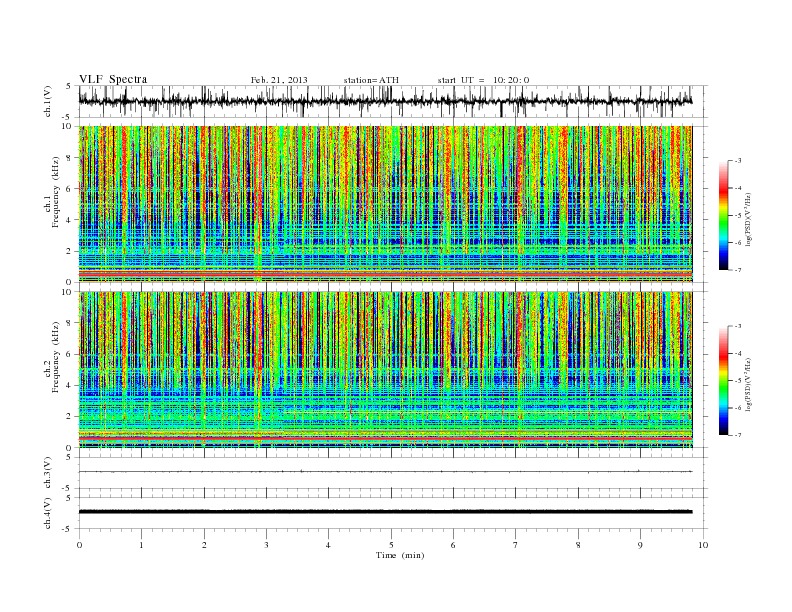Click the ch.1(V) waveform axis label
Viewport: 792px width, 612px height.
coord(48,101)
